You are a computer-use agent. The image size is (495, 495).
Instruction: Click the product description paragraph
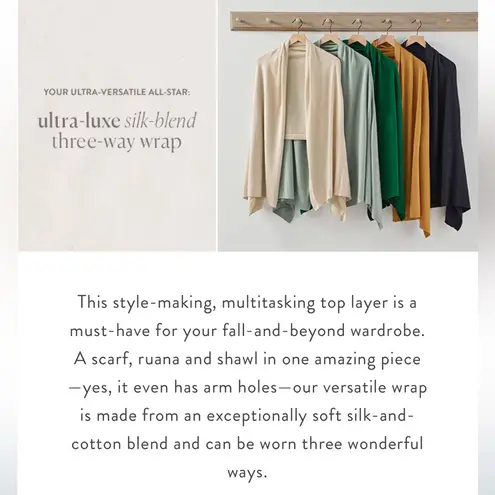tap(248, 387)
